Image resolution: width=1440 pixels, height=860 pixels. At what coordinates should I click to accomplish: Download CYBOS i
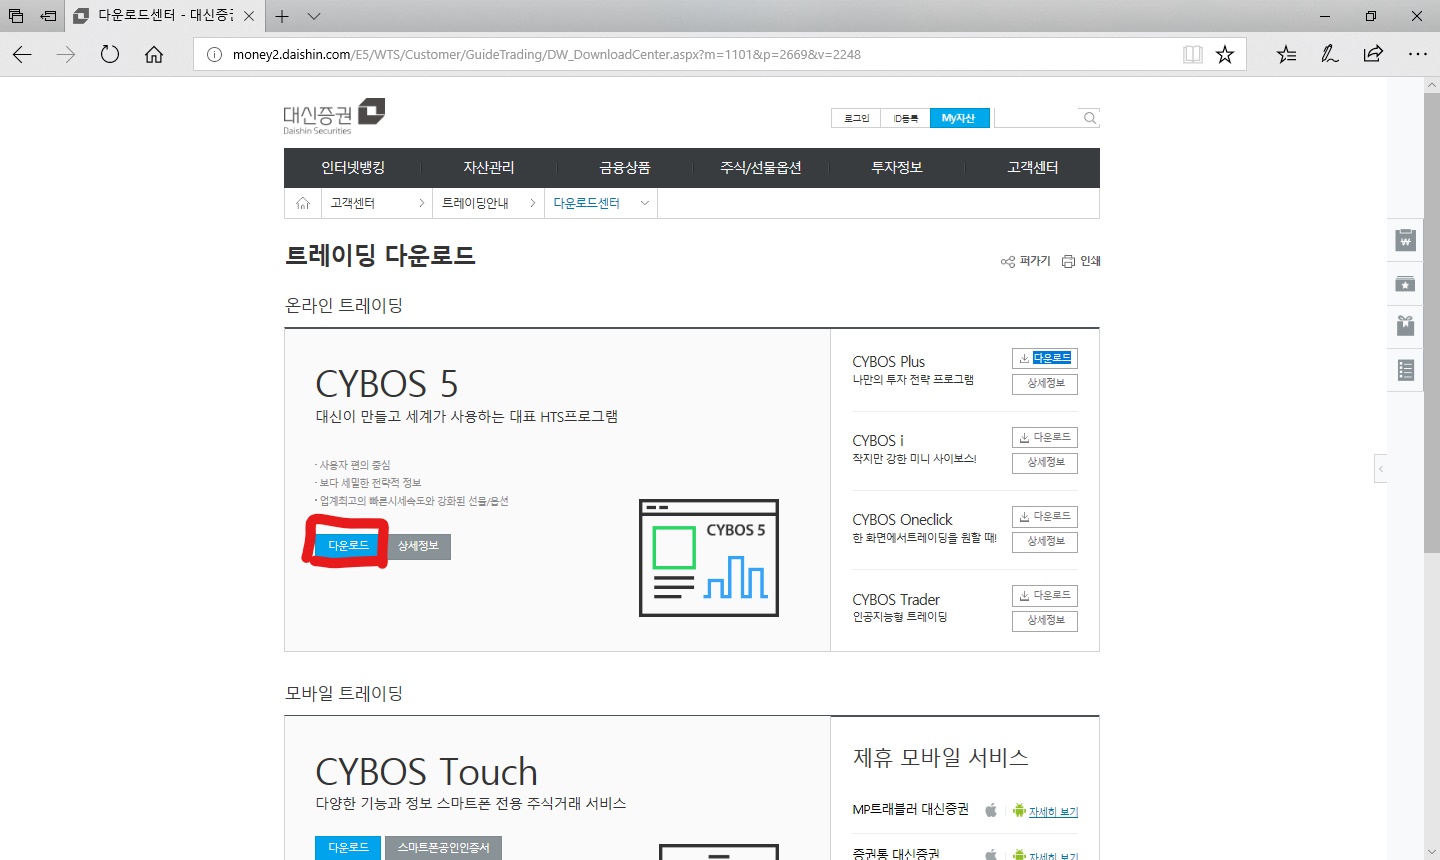point(1045,437)
